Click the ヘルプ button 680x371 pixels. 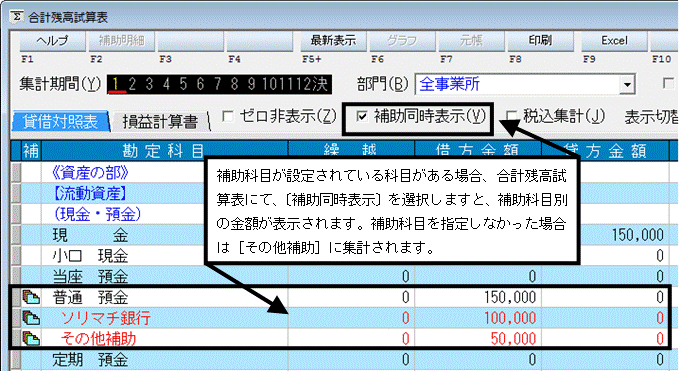tap(52, 41)
